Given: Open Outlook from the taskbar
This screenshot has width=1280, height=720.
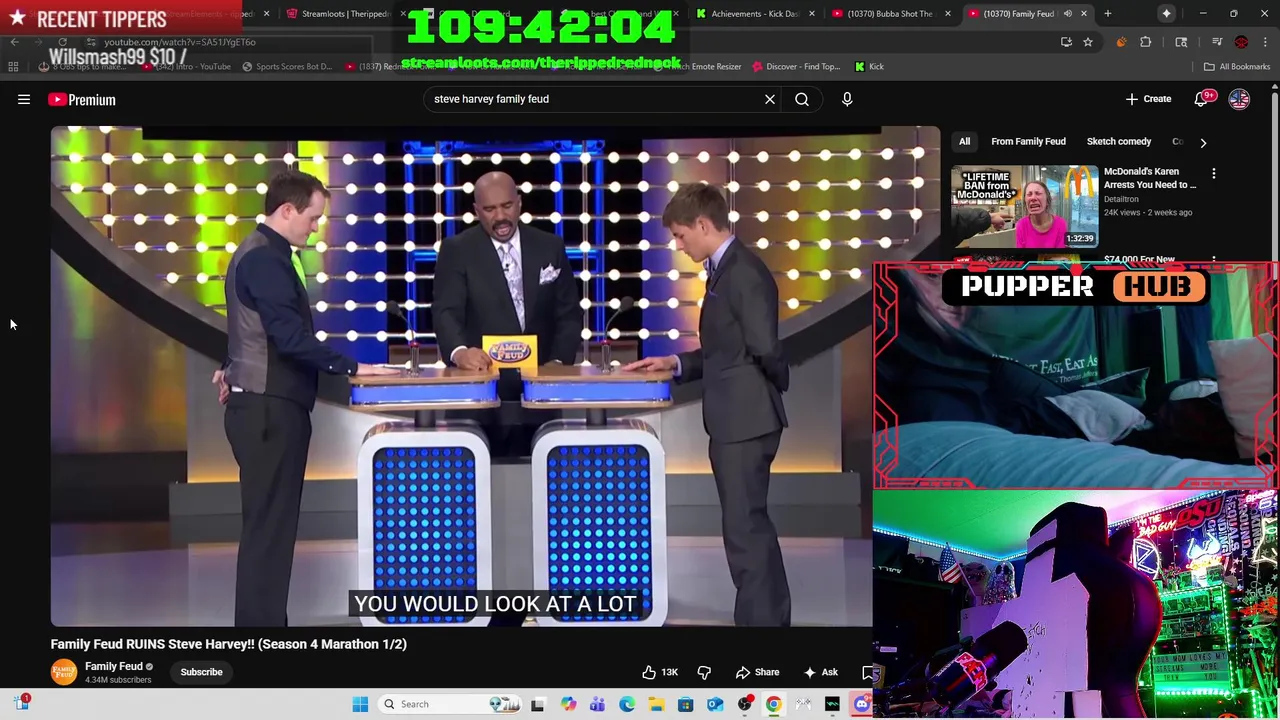Looking at the screenshot, I should (x=715, y=704).
